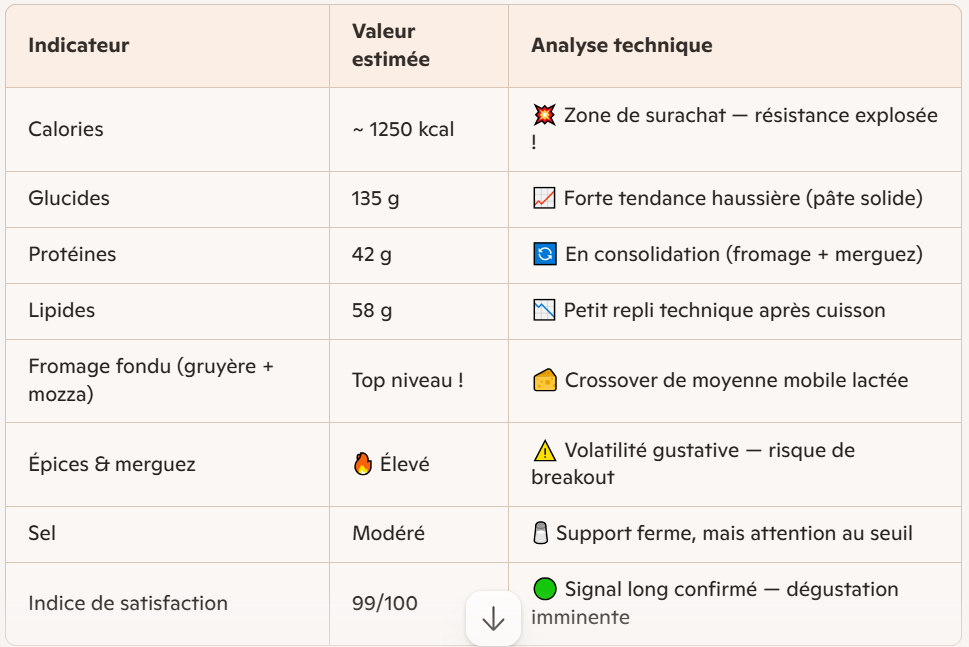969x647 pixels.
Task: Click the salt shaker emoji
Action: 541,534
